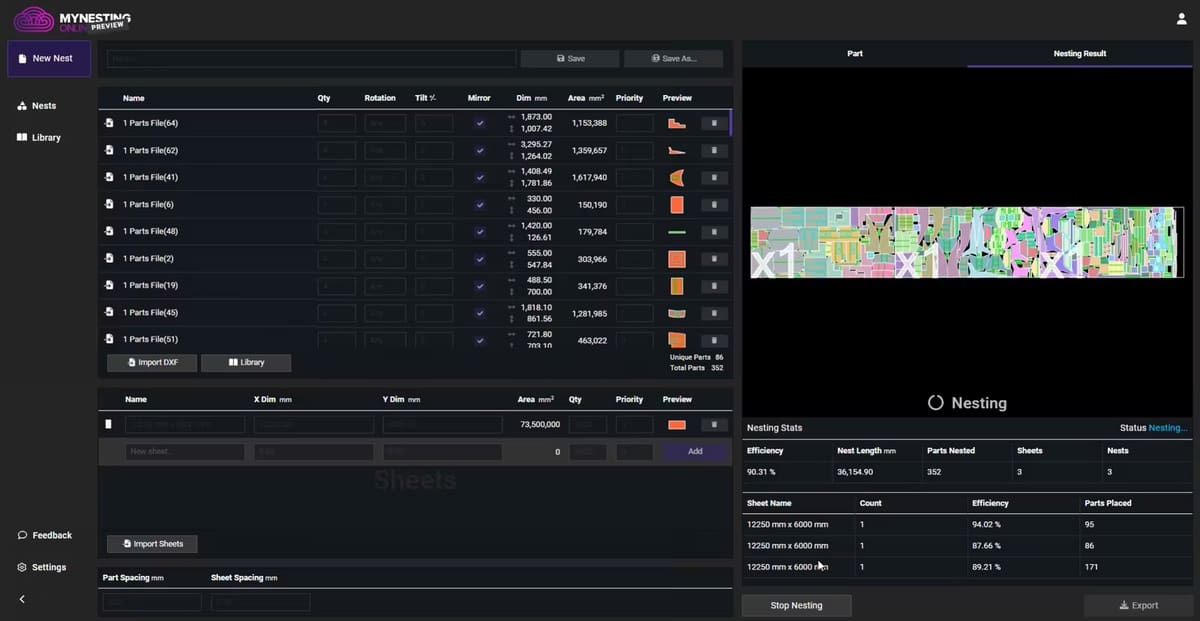This screenshot has height=621, width=1200.
Task: Click the Save As button
Action: click(673, 58)
